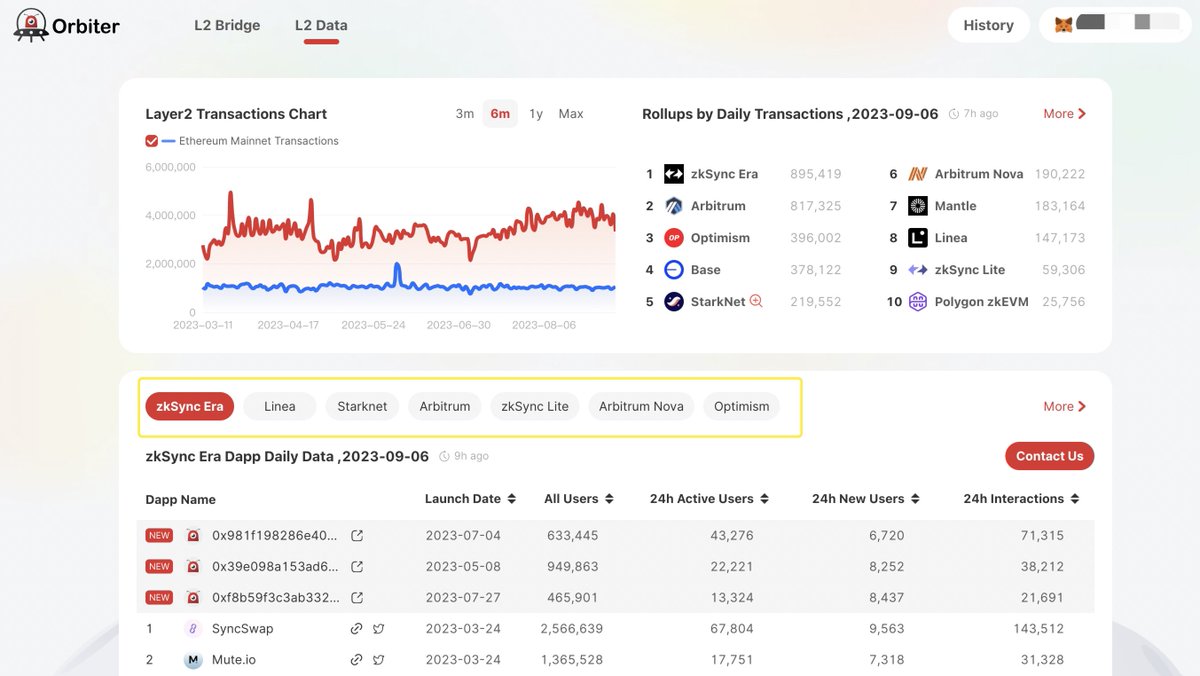Click the Linea rollup icon
Viewport: 1200px width, 676px height.
tap(918, 238)
